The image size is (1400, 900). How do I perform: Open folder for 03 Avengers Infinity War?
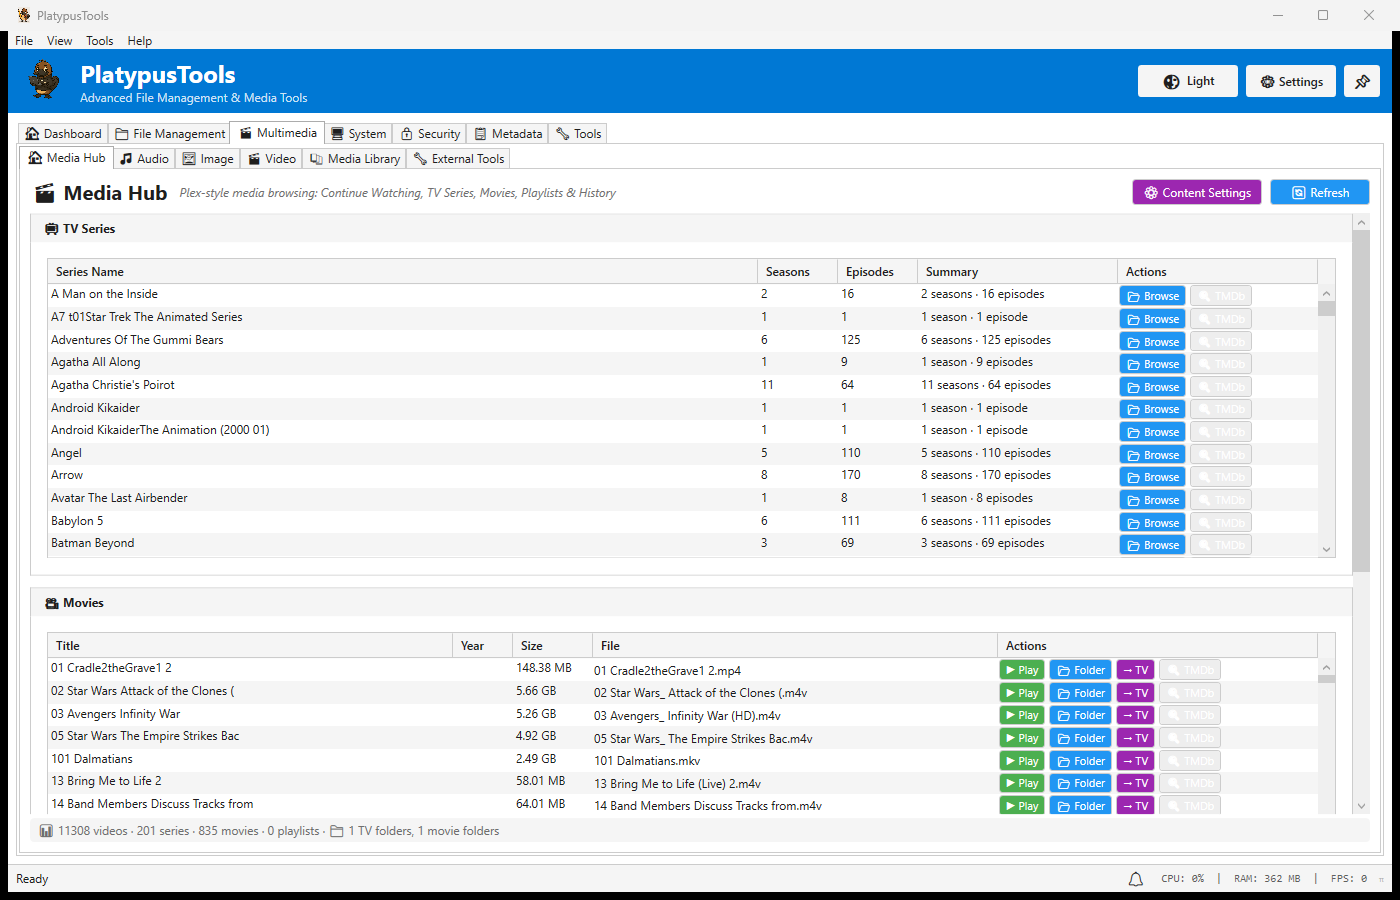(x=1080, y=715)
